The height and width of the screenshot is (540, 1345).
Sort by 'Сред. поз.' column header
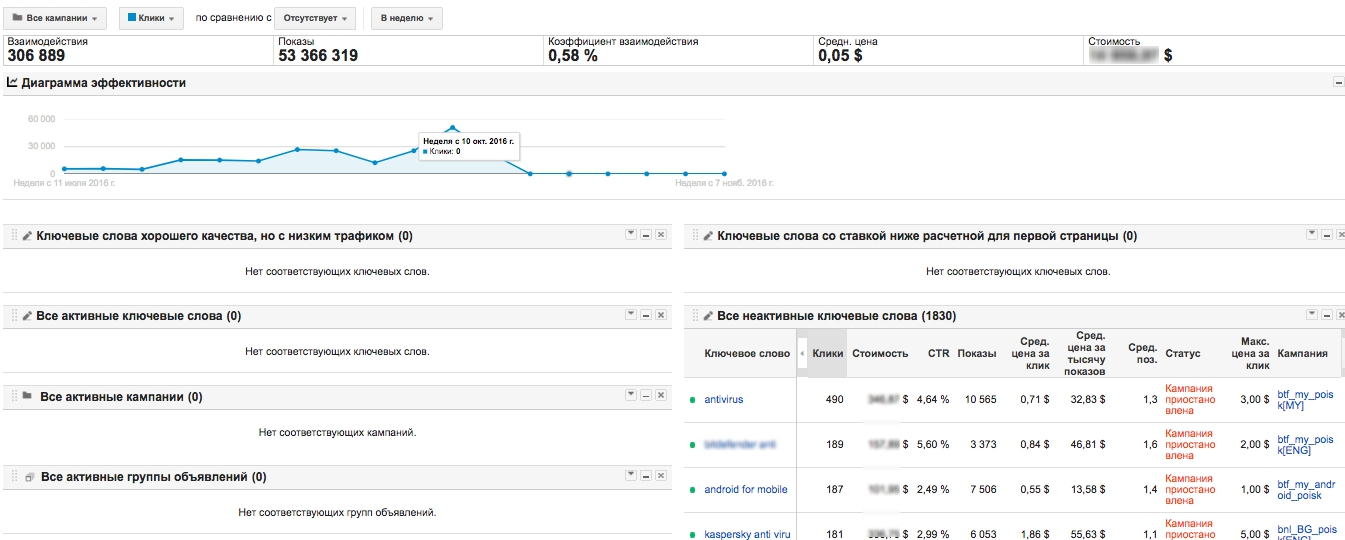click(1143, 353)
